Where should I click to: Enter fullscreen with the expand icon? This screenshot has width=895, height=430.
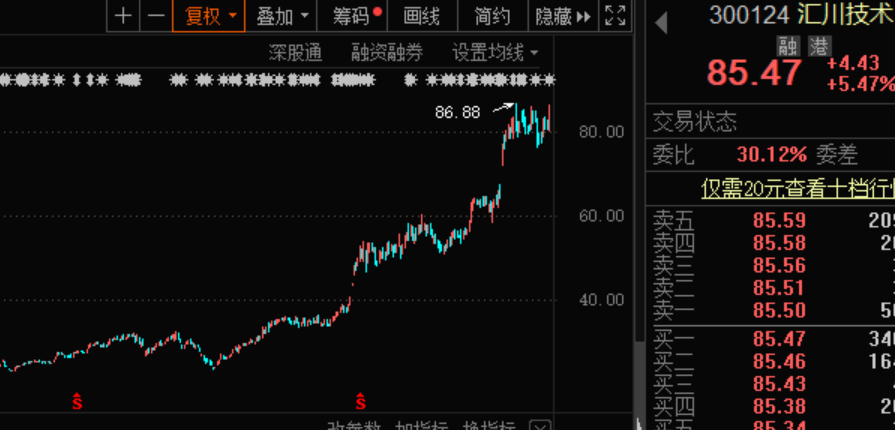pyautogui.click(x=617, y=16)
